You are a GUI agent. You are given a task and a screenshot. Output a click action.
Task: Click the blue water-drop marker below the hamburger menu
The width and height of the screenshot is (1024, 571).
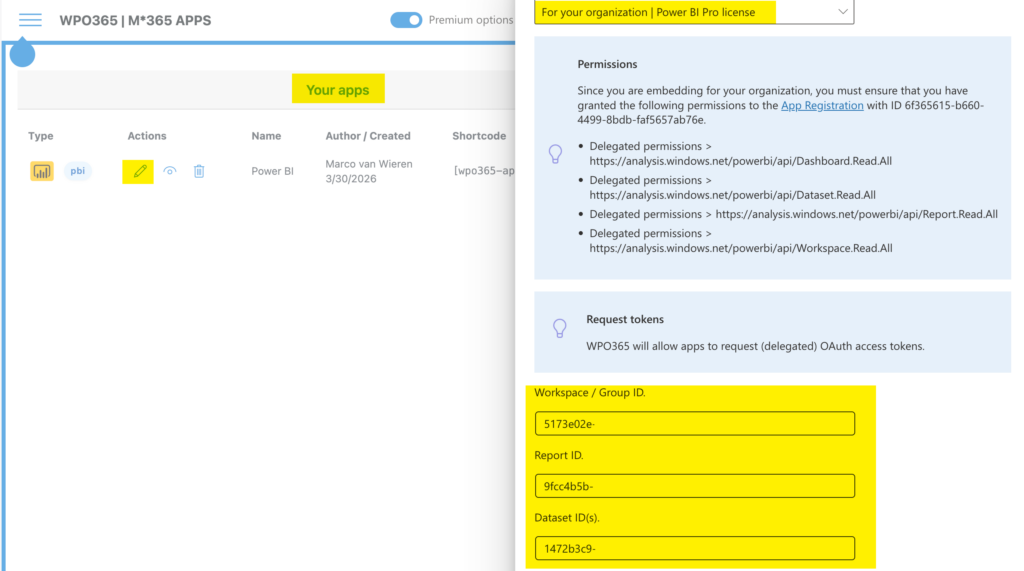coord(22,52)
